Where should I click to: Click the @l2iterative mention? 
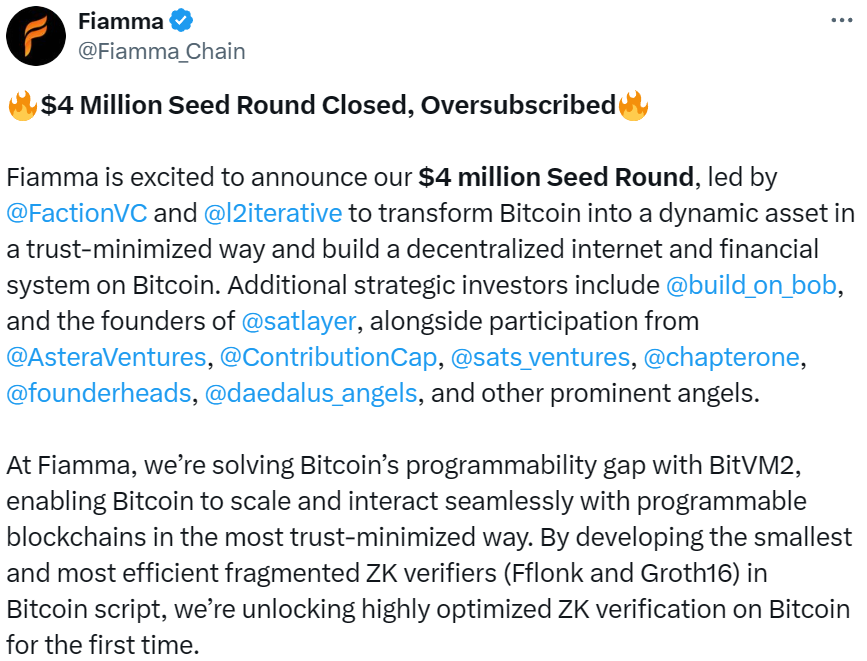coord(273,213)
